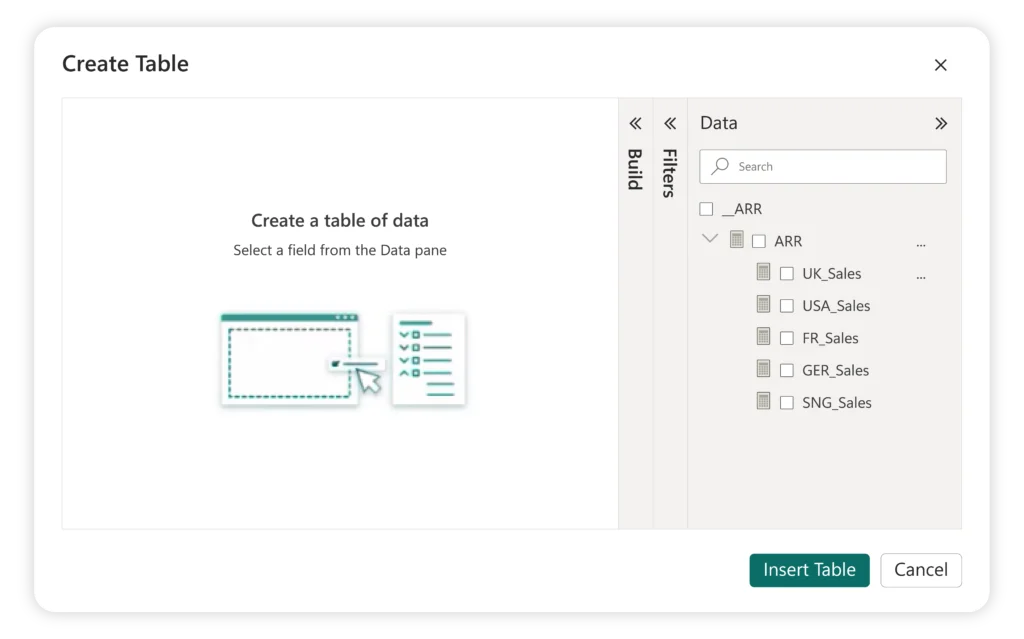
Task: Check the _ARR checkbox
Action: 705,208
